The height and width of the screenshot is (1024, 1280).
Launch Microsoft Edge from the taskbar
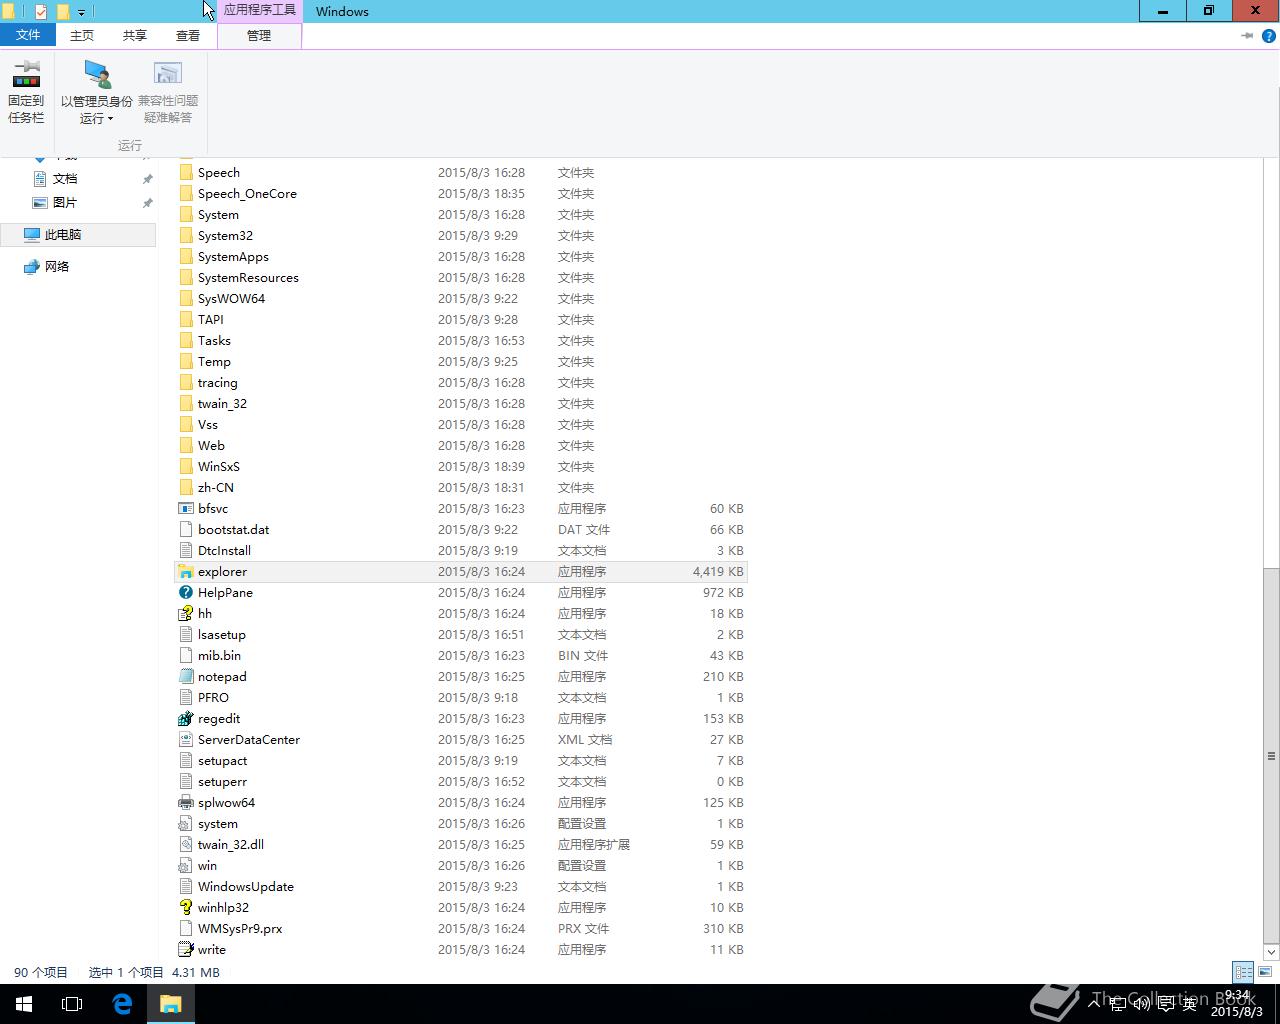(122, 1004)
